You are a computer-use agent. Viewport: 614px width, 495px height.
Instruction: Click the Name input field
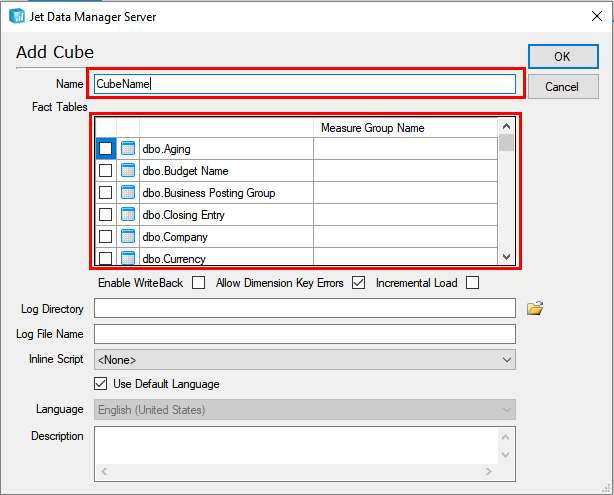[305, 84]
